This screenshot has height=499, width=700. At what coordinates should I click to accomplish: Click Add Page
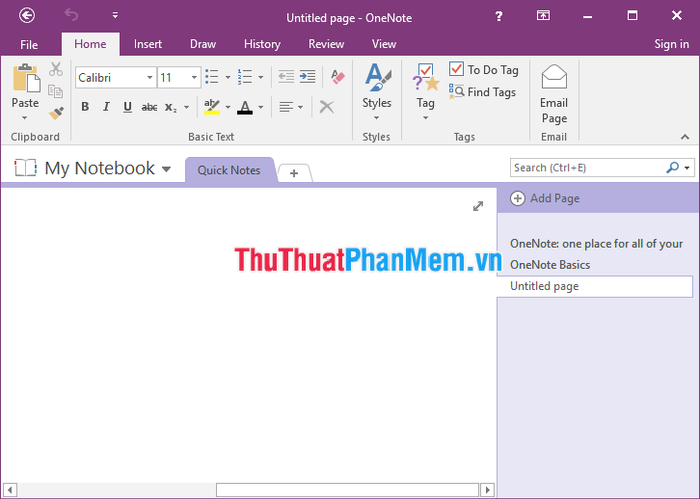[x=545, y=198]
